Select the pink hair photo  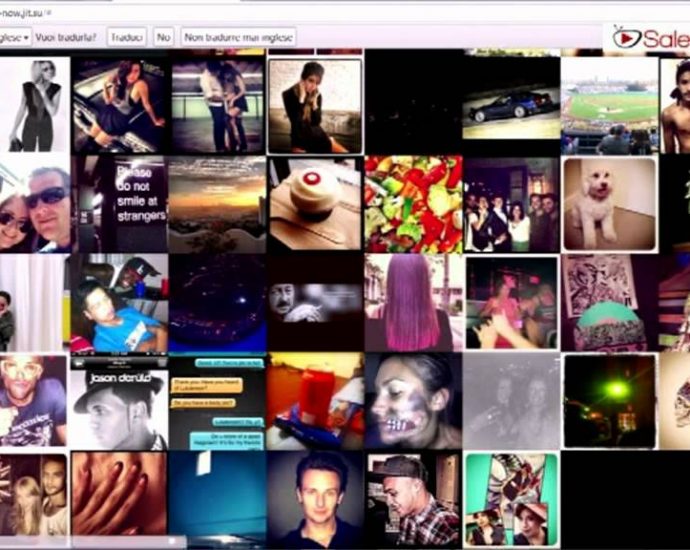tap(413, 302)
